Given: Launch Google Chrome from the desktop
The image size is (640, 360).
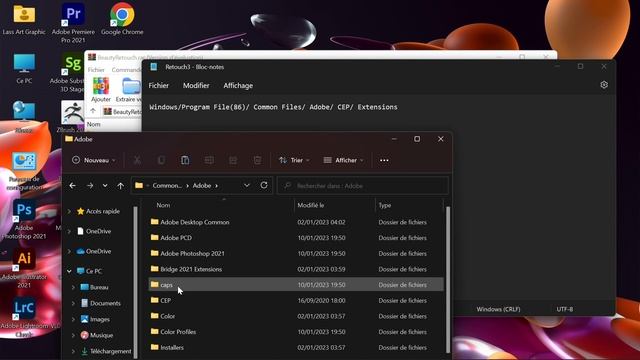Looking at the screenshot, I should [x=122, y=19].
